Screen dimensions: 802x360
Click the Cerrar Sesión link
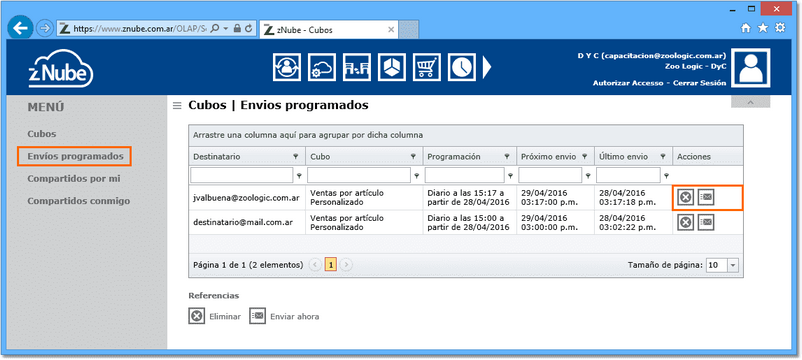[699, 83]
